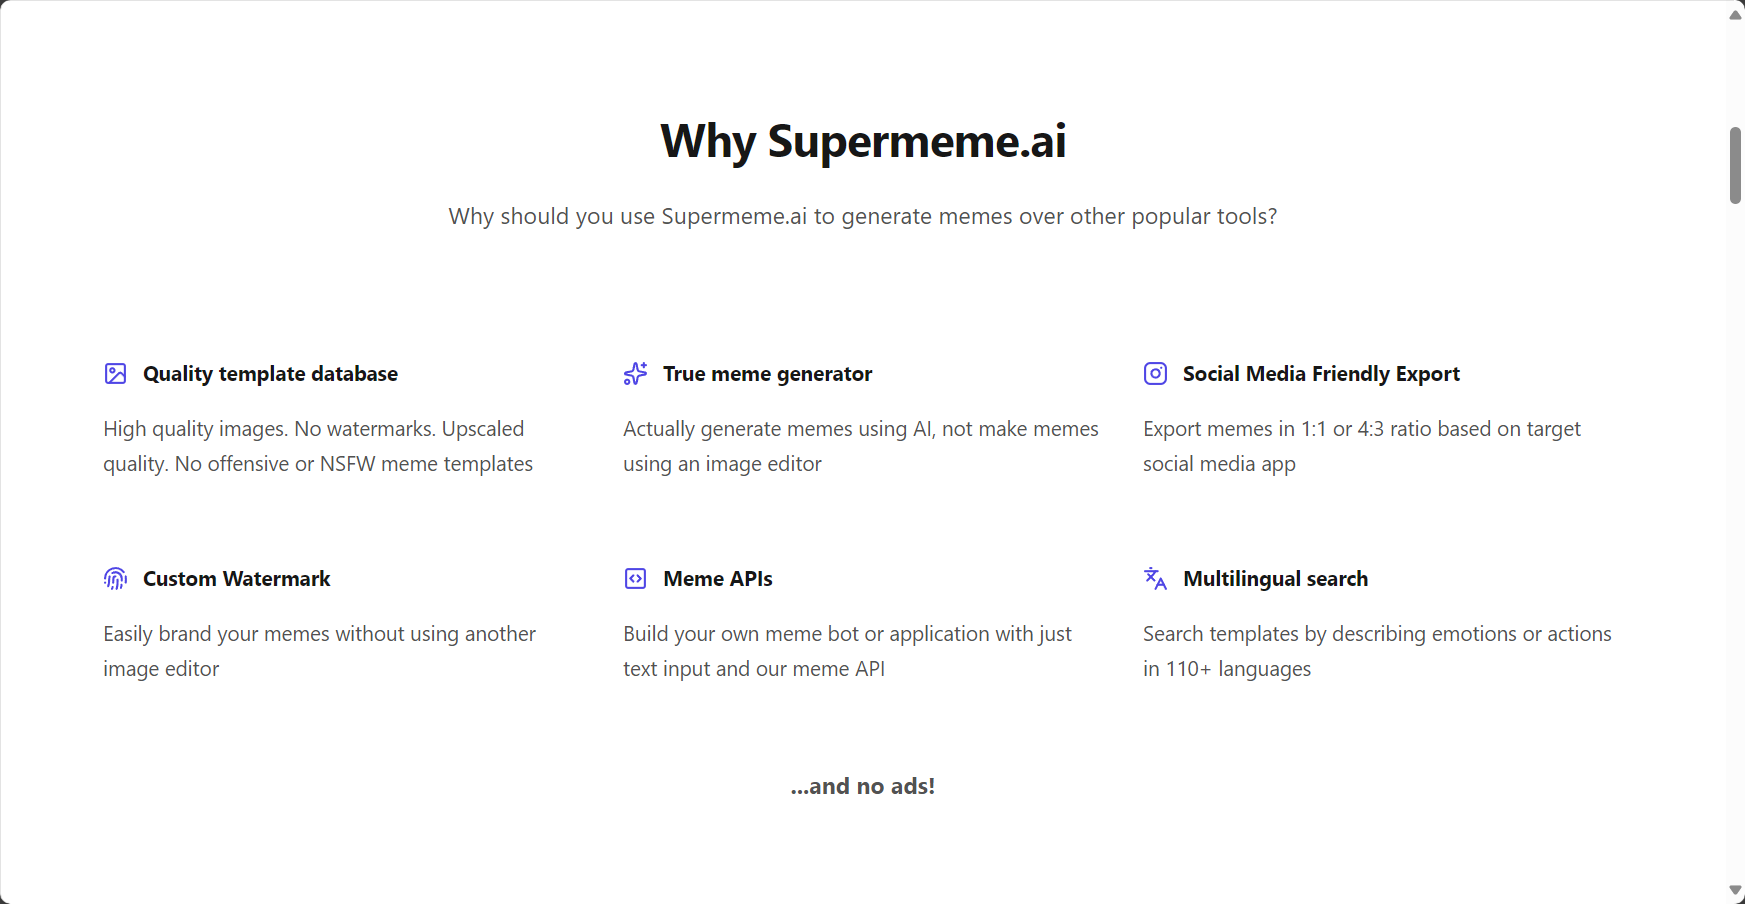Click the translate icon beside Multilingual search

coord(1155,579)
